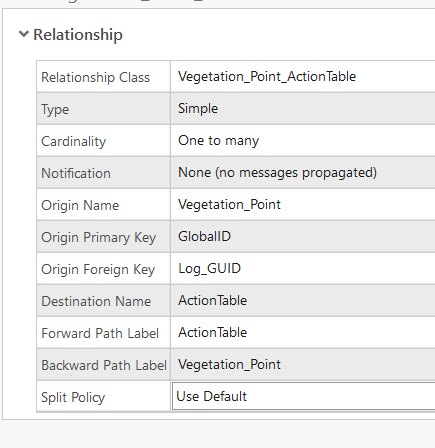This screenshot has width=435, height=448.
Task: Click the Relationship section heading
Action: pyautogui.click(x=78, y=35)
